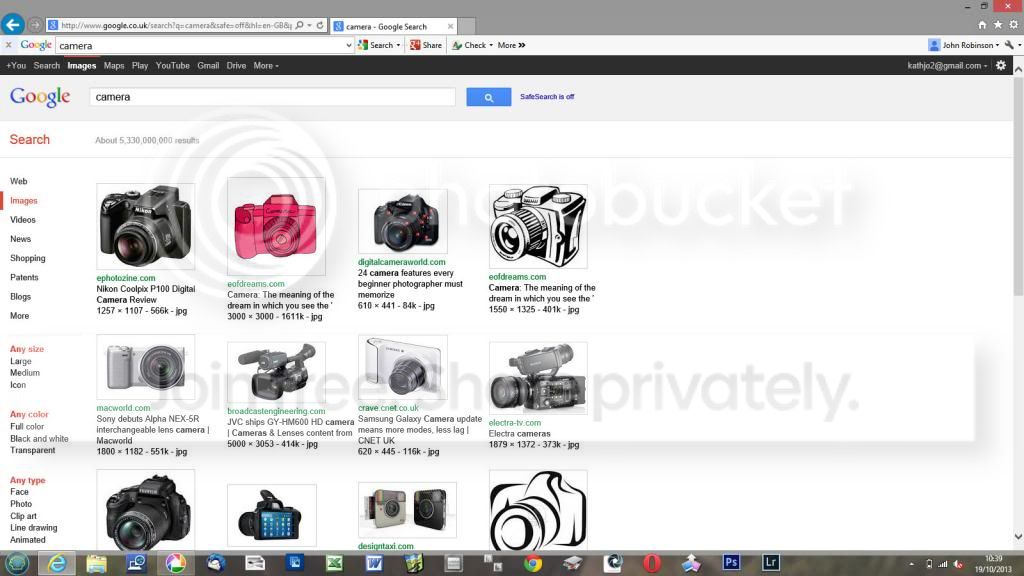The height and width of the screenshot is (576, 1024).
Task: Select the Black and white color filter
Action: tap(39, 438)
